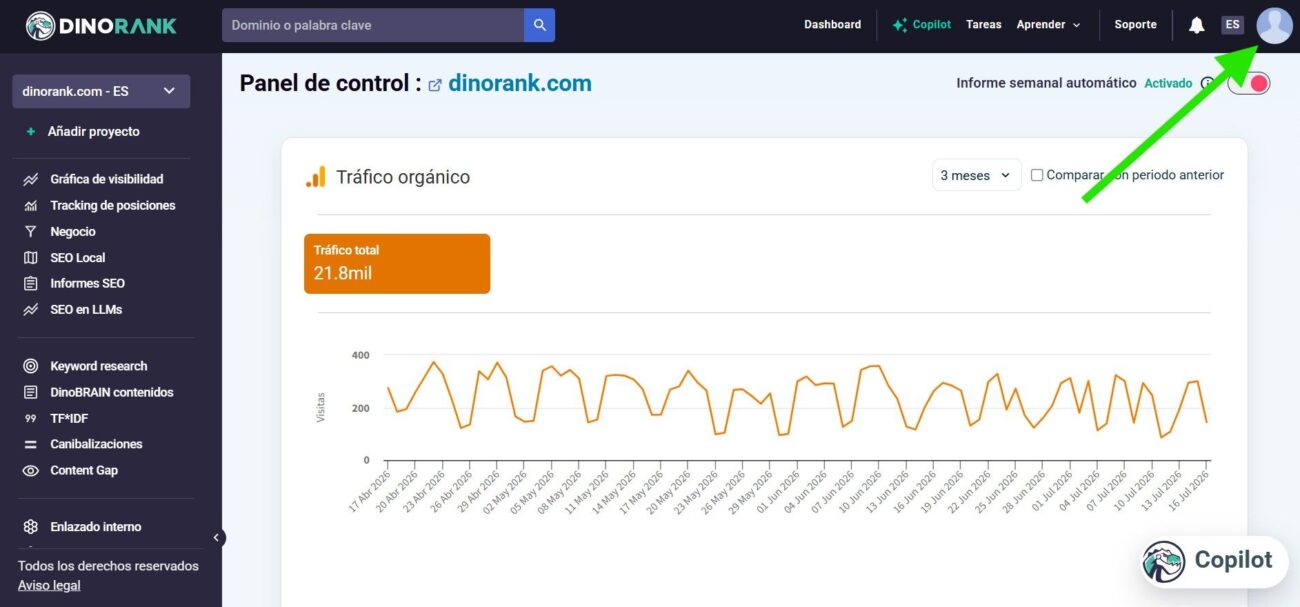Go to Dashboard in top menu
The image size is (1300, 607).
(x=832, y=25)
